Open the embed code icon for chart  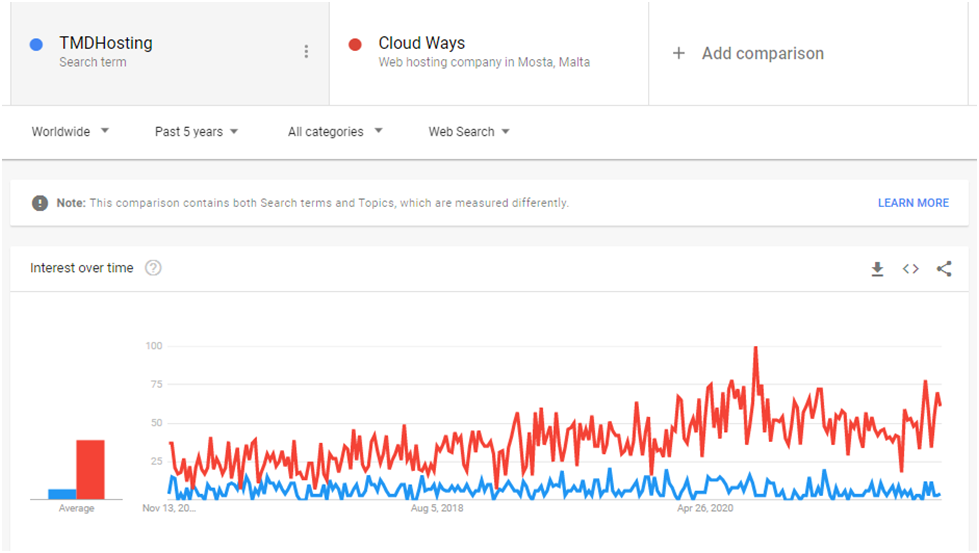pyautogui.click(x=910, y=269)
